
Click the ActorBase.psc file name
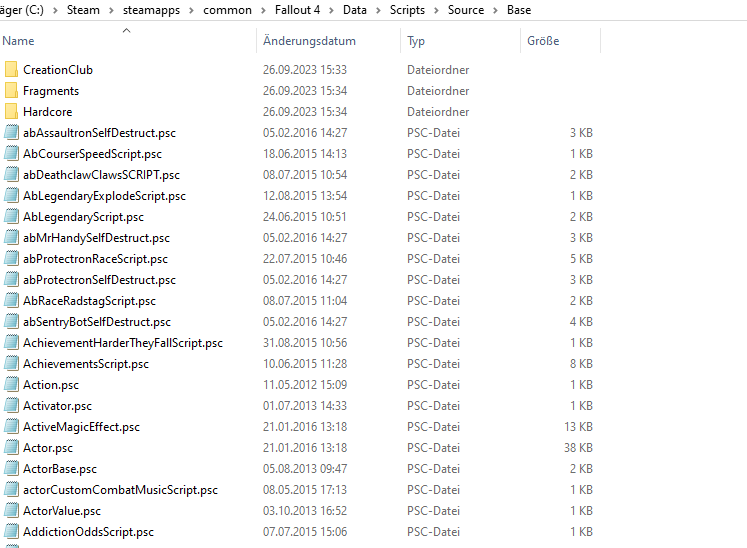coord(60,469)
